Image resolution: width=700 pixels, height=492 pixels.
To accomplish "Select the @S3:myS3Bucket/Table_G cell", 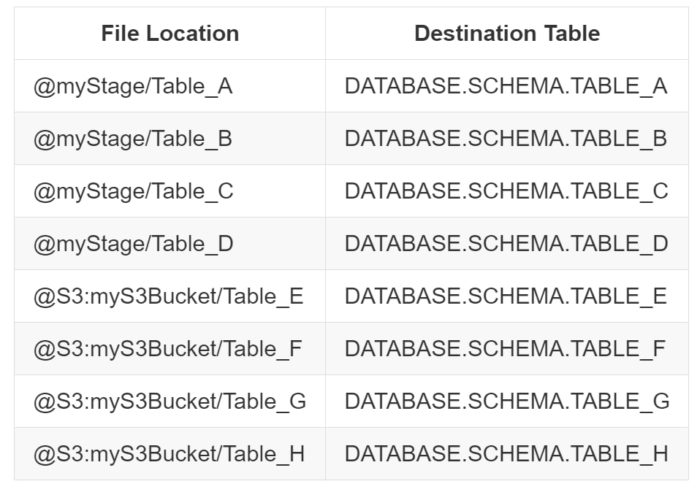I will pyautogui.click(x=170, y=401).
